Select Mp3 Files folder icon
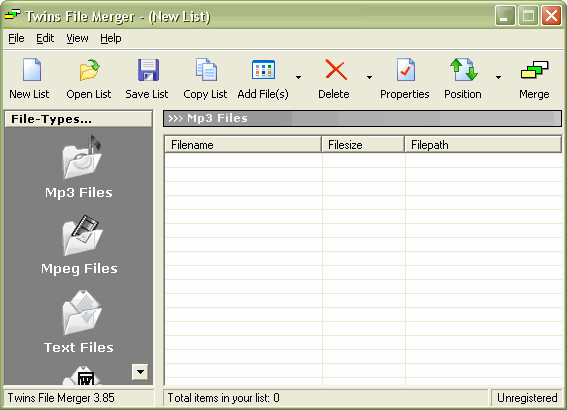Screen dimensions: 567x410 82,157
